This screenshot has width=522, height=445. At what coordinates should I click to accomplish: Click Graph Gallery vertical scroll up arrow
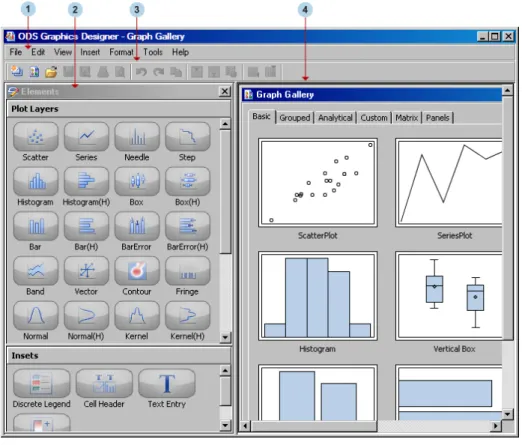coord(507,90)
